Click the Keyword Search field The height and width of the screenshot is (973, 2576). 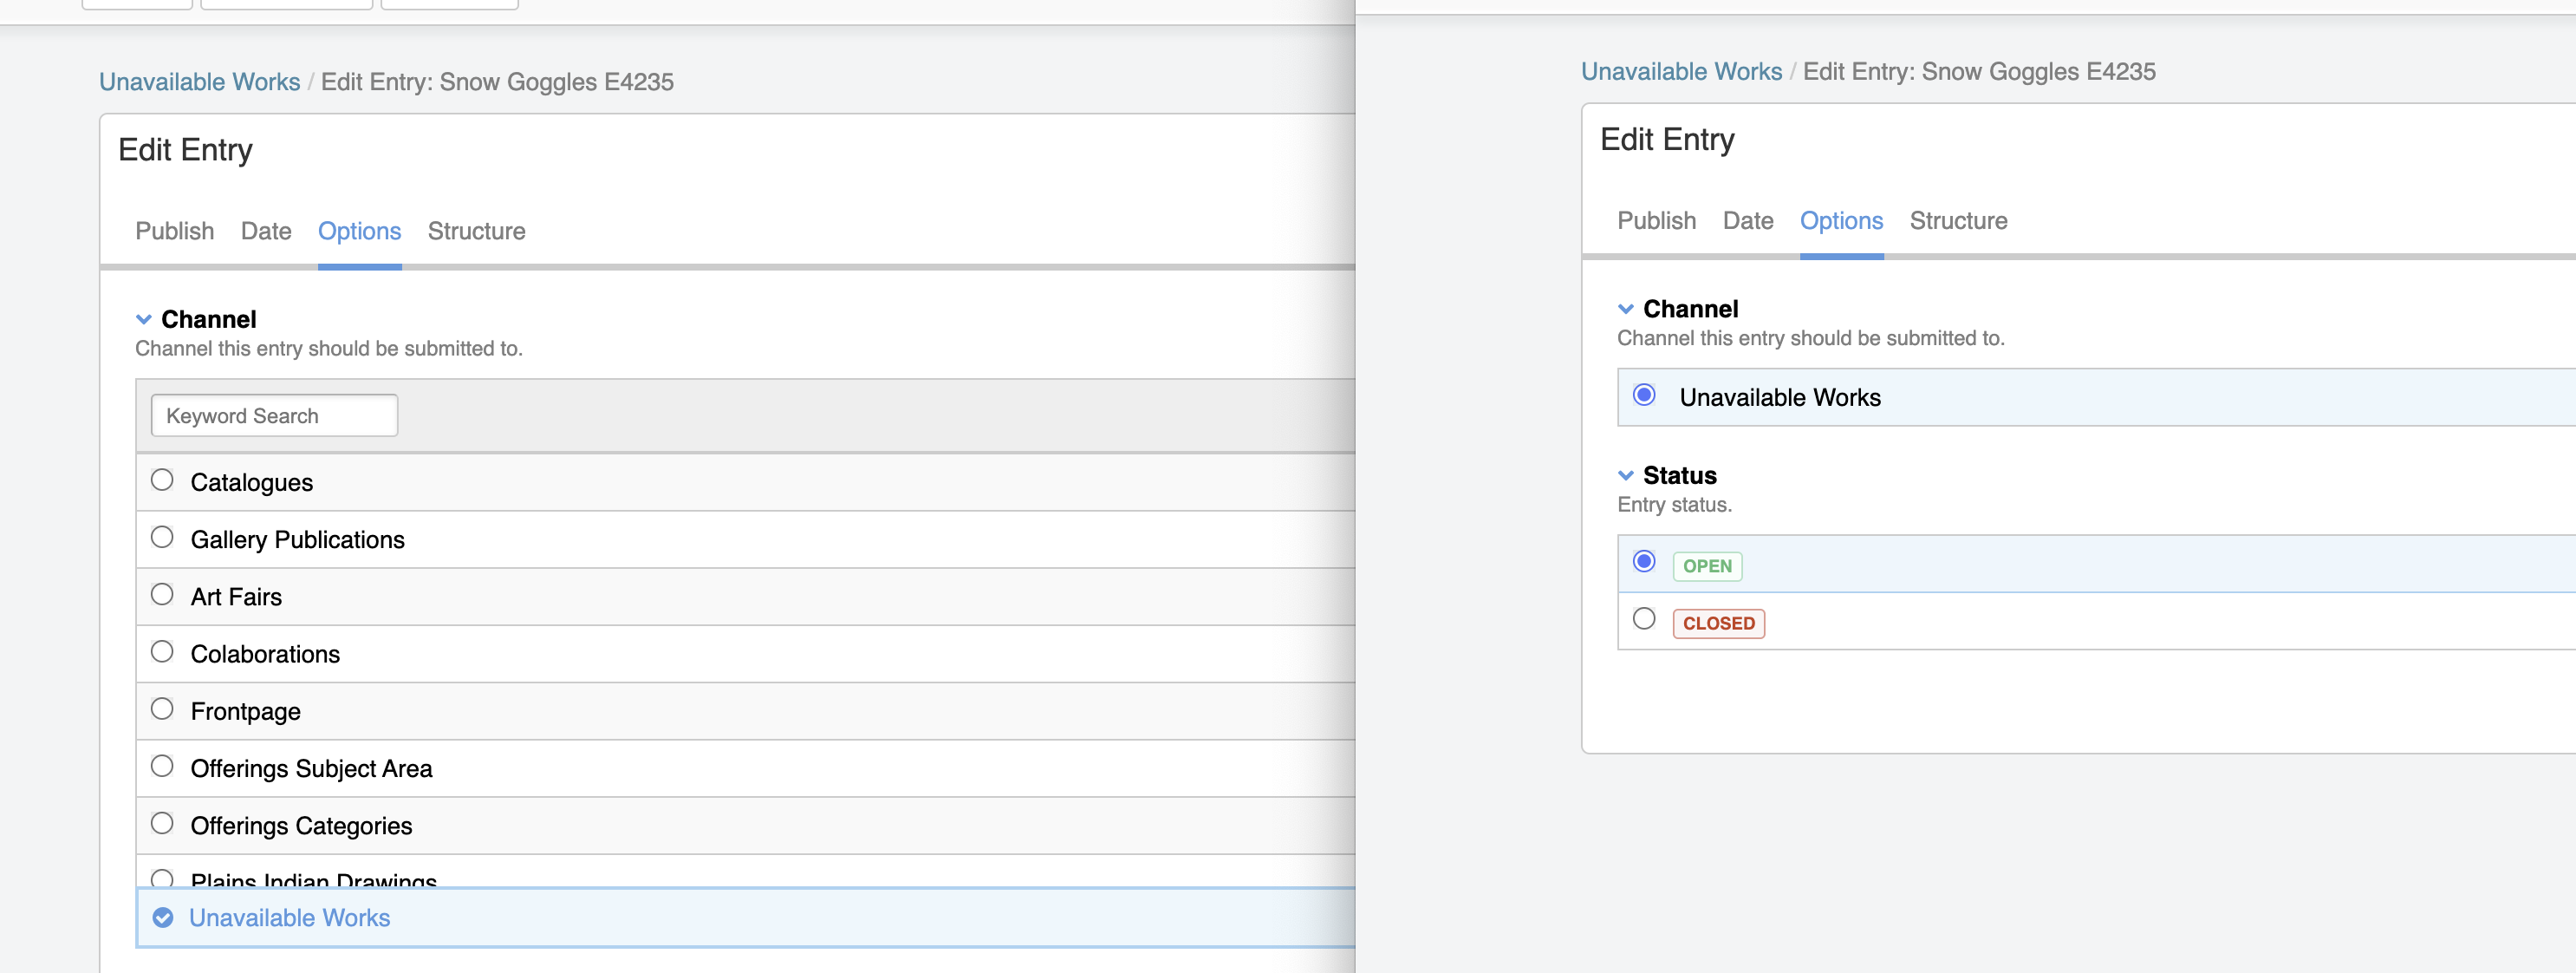274,415
